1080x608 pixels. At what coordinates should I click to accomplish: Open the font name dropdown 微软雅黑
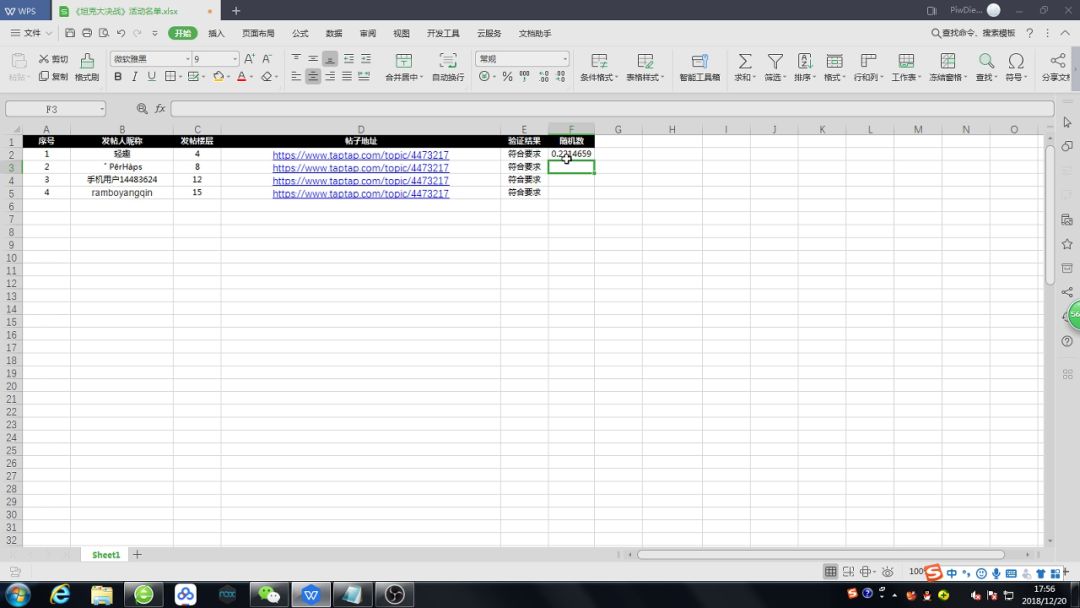148,59
